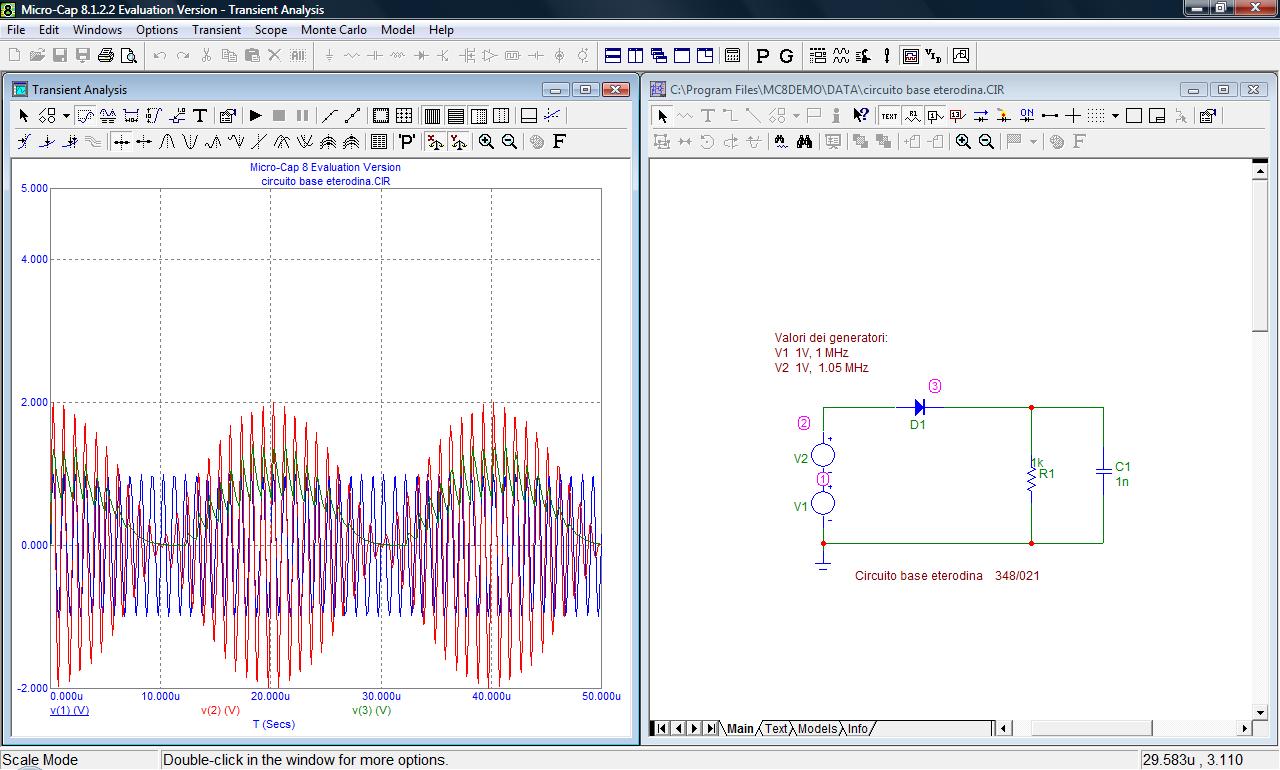
Task: Expand the dropdown beside analysis shapes tool
Action: (x=66, y=116)
